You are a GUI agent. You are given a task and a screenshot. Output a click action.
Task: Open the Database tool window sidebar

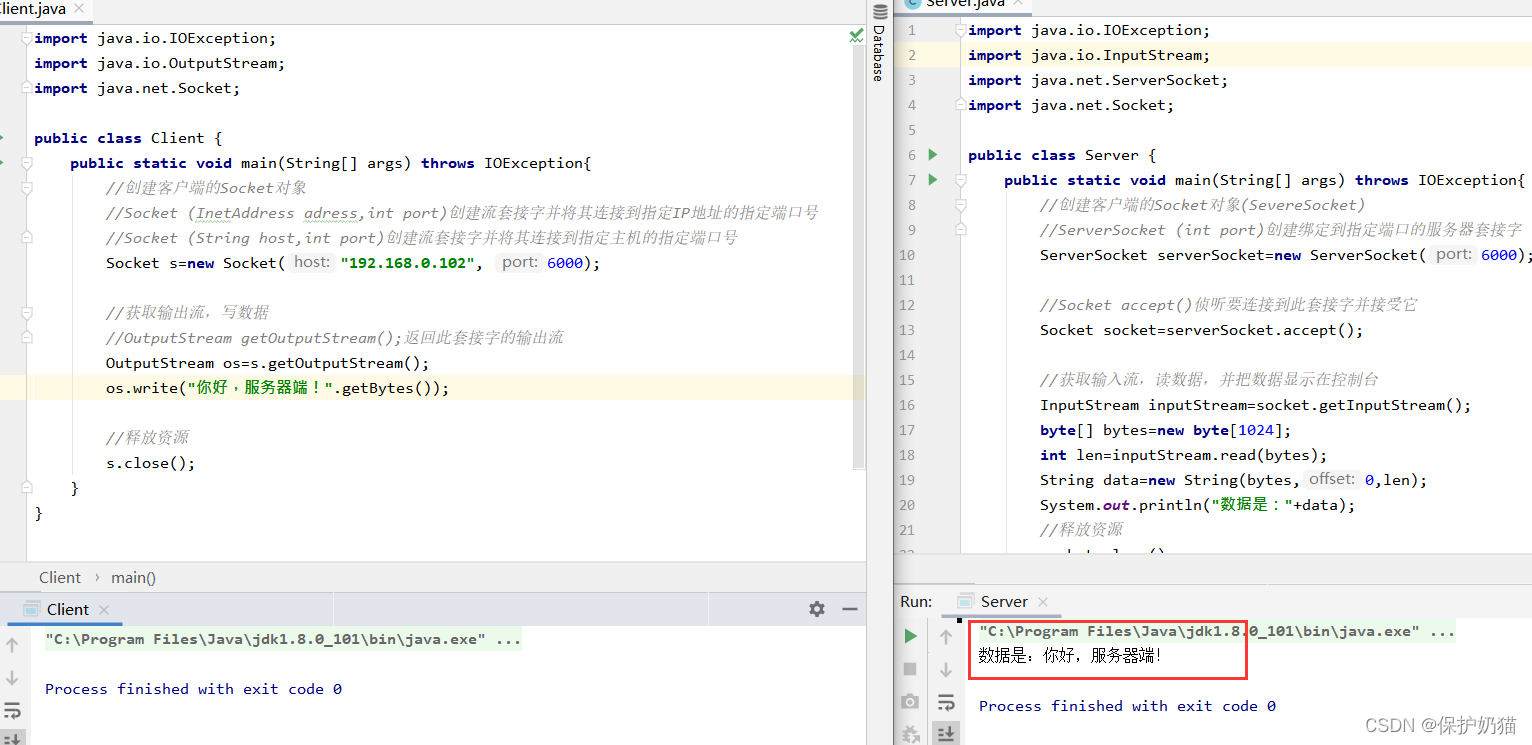878,45
